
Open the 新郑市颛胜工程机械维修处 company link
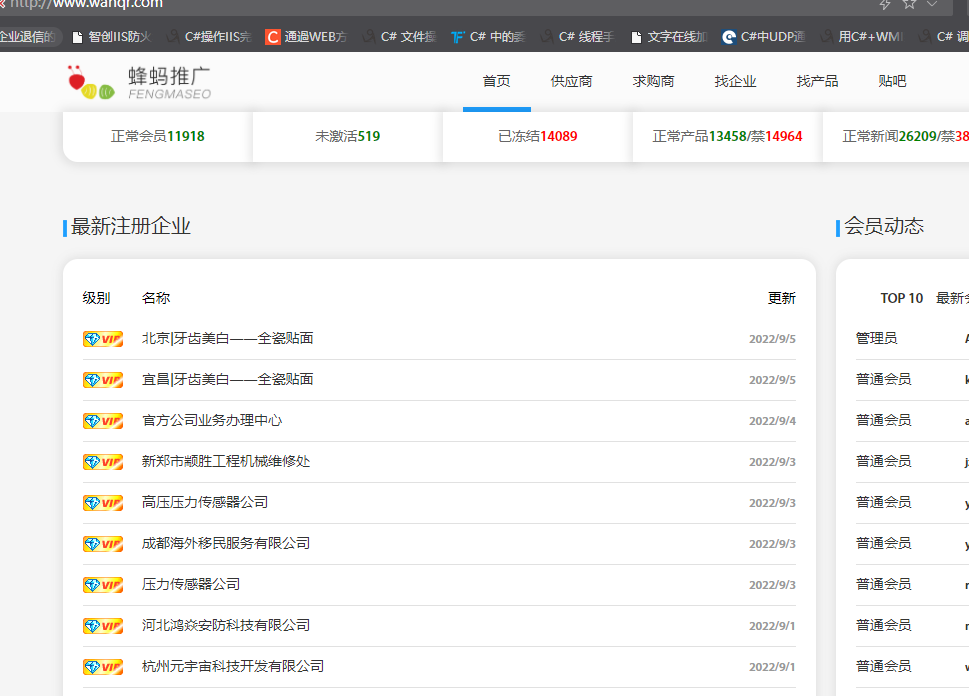(226, 462)
